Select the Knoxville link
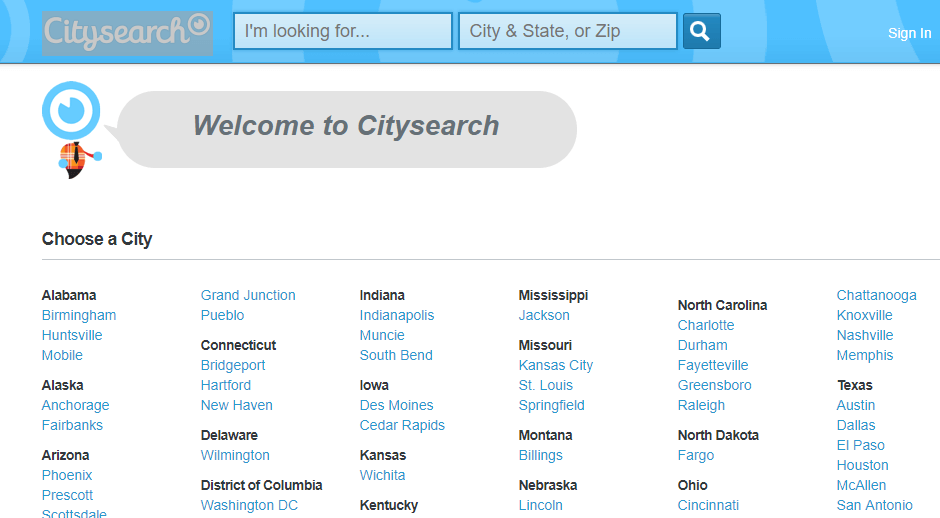The height and width of the screenshot is (518, 940). (864, 315)
